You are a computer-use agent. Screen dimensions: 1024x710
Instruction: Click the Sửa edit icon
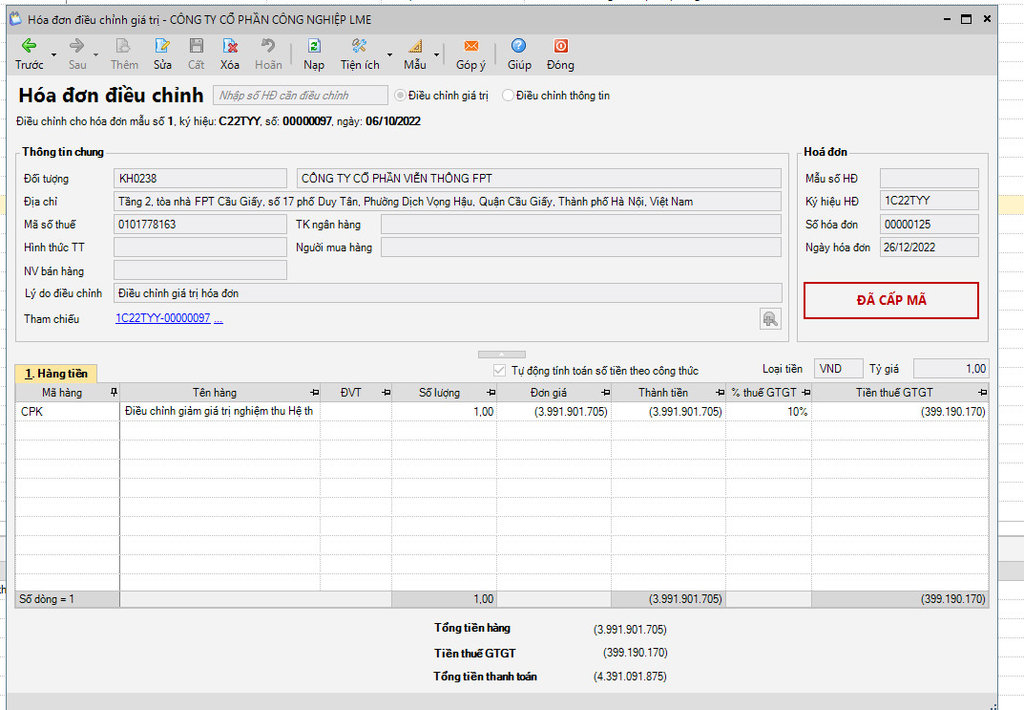click(x=162, y=46)
